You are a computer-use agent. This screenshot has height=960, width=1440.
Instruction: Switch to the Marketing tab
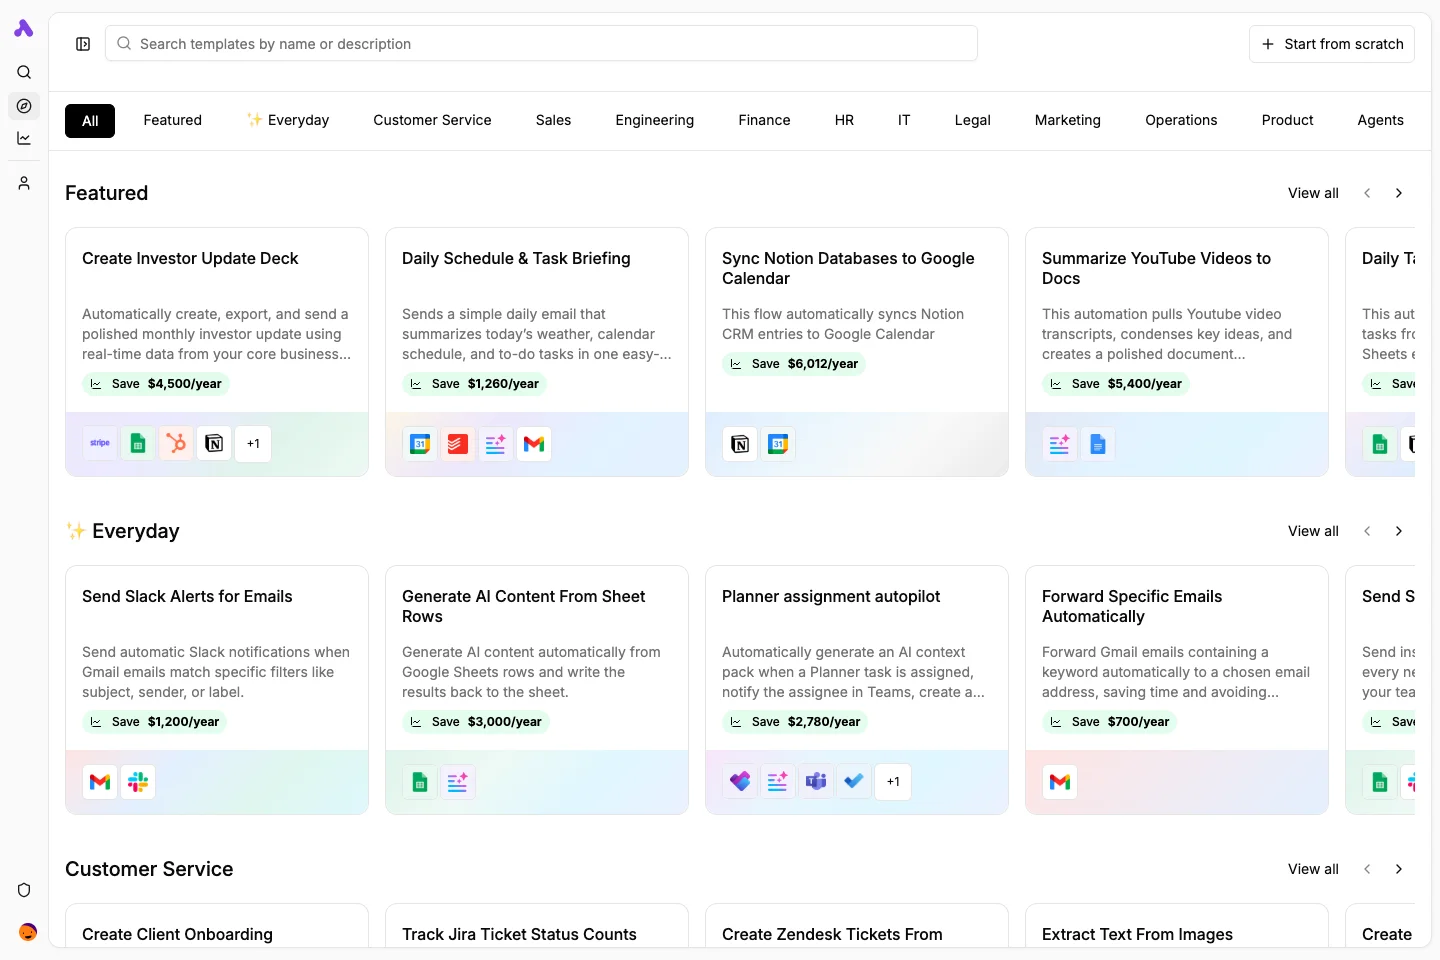point(1068,120)
